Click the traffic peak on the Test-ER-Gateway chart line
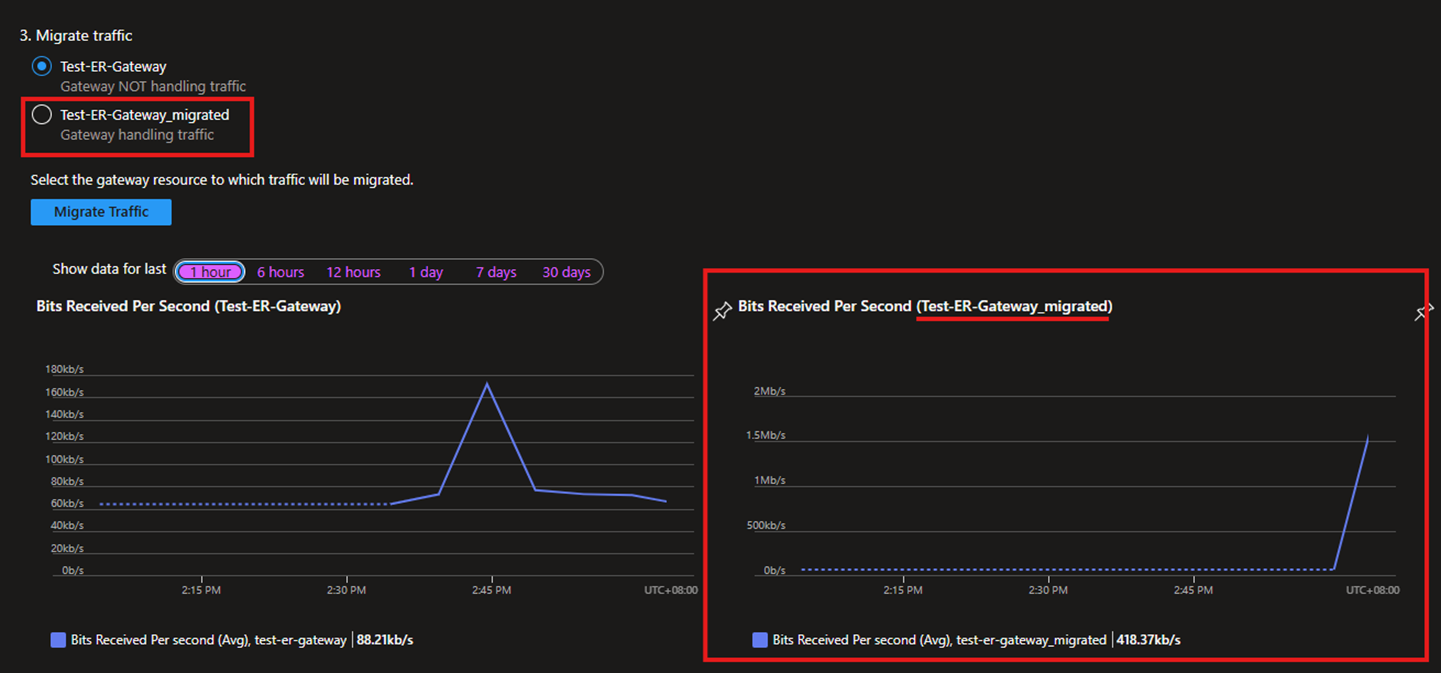Image resolution: width=1441 pixels, height=673 pixels. 487,384
